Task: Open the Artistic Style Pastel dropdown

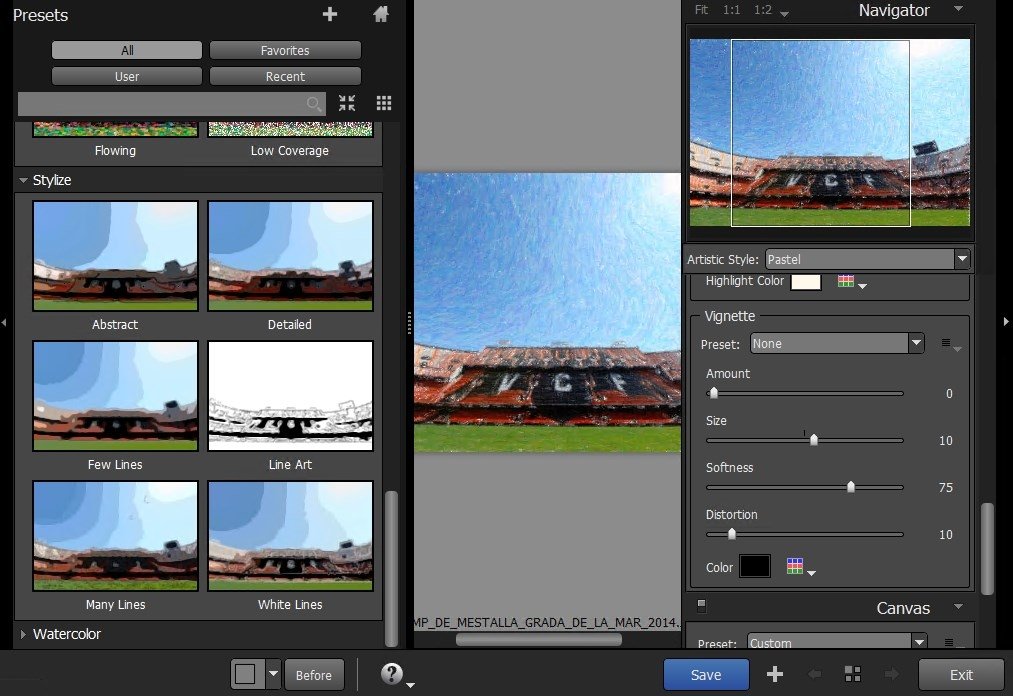Action: [x=867, y=259]
